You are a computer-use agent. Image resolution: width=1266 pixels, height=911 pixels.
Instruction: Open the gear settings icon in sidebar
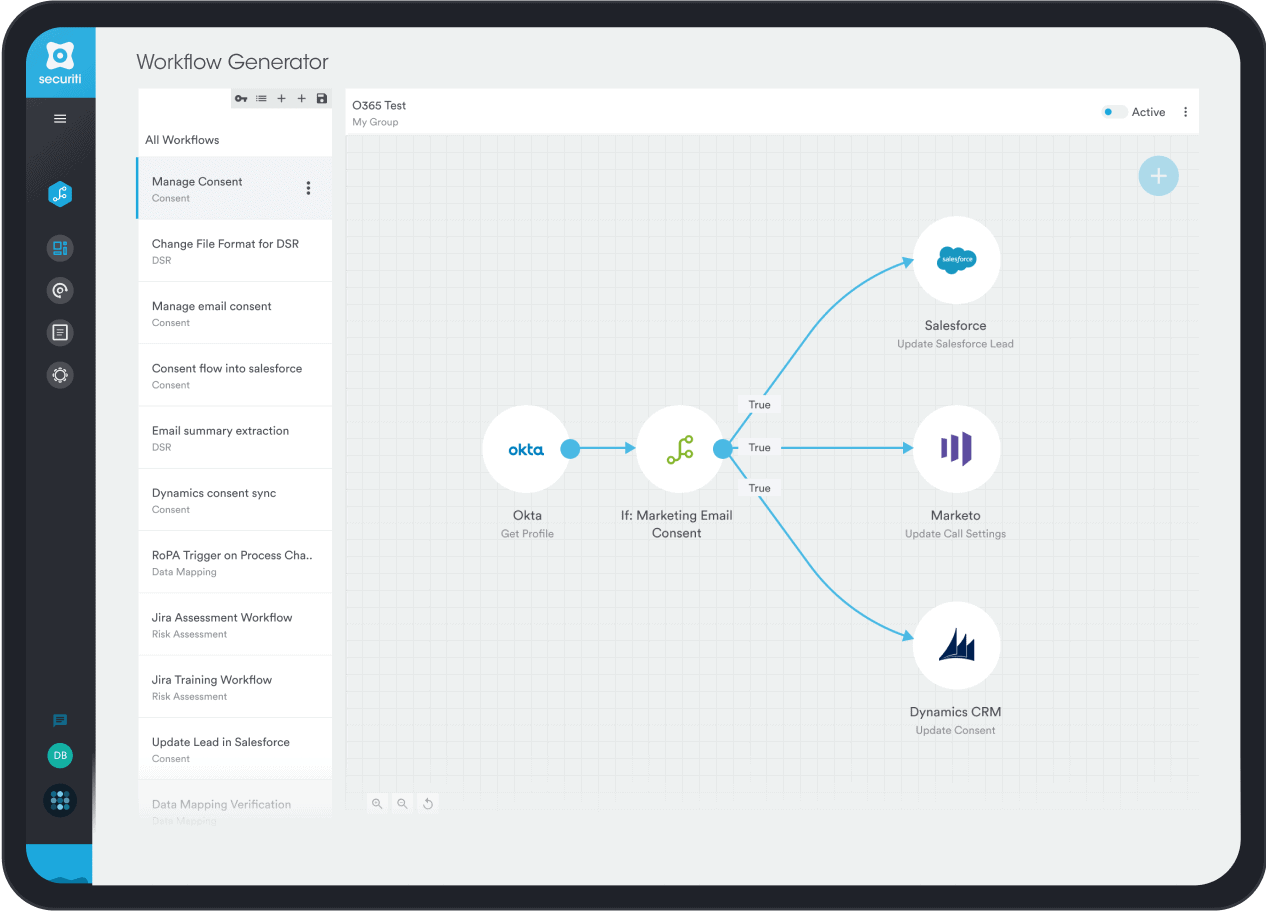60,375
